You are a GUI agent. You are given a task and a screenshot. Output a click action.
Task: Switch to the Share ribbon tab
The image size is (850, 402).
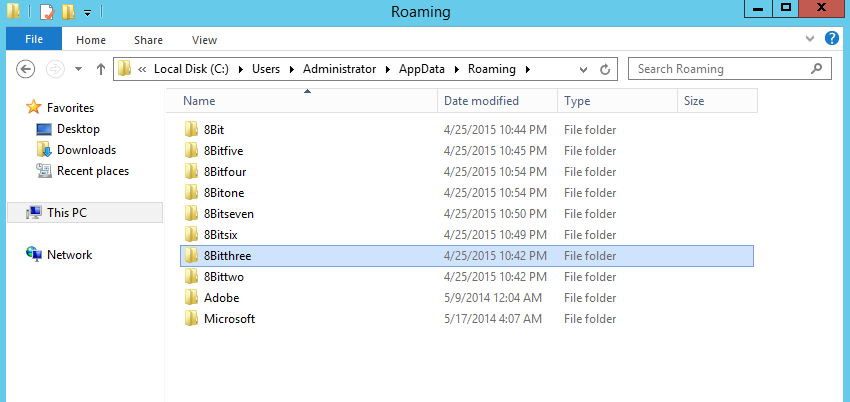[x=149, y=40]
